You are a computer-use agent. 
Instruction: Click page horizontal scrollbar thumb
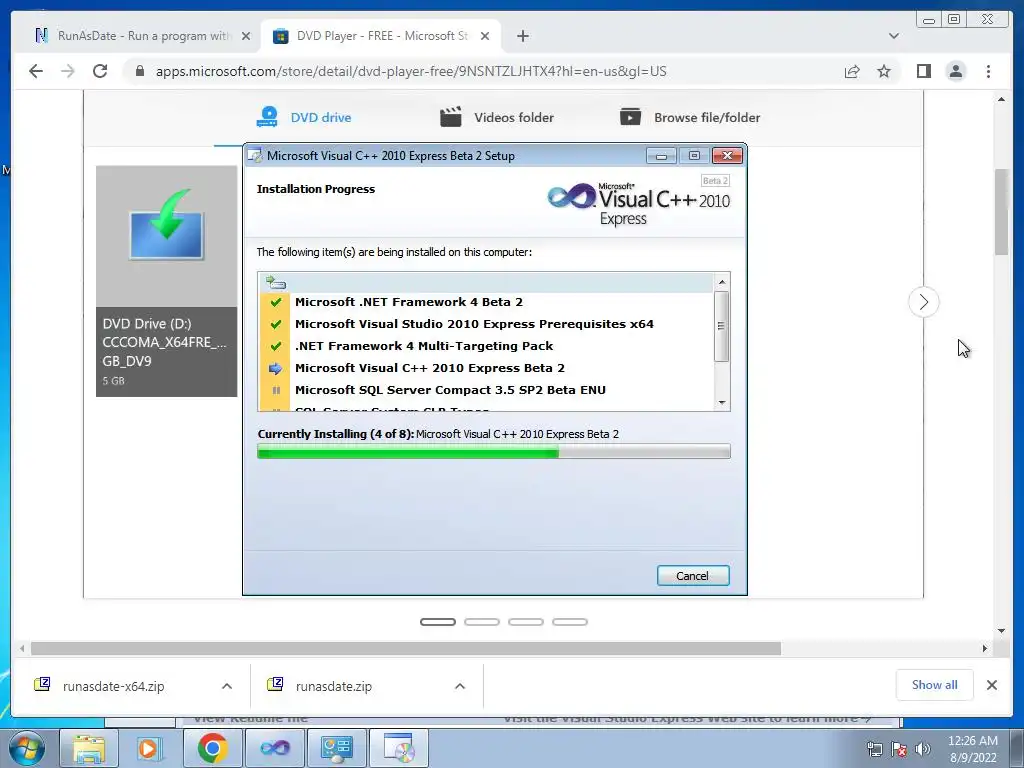(x=406, y=648)
